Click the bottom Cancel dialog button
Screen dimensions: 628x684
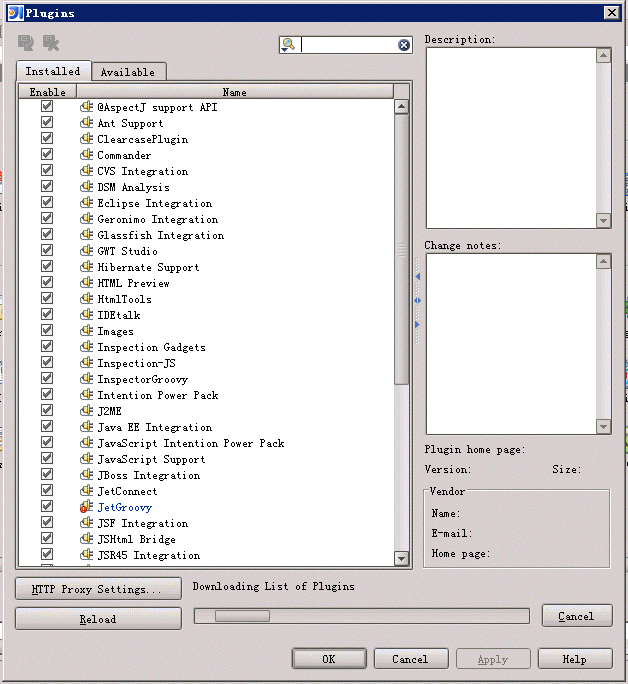[x=411, y=659]
